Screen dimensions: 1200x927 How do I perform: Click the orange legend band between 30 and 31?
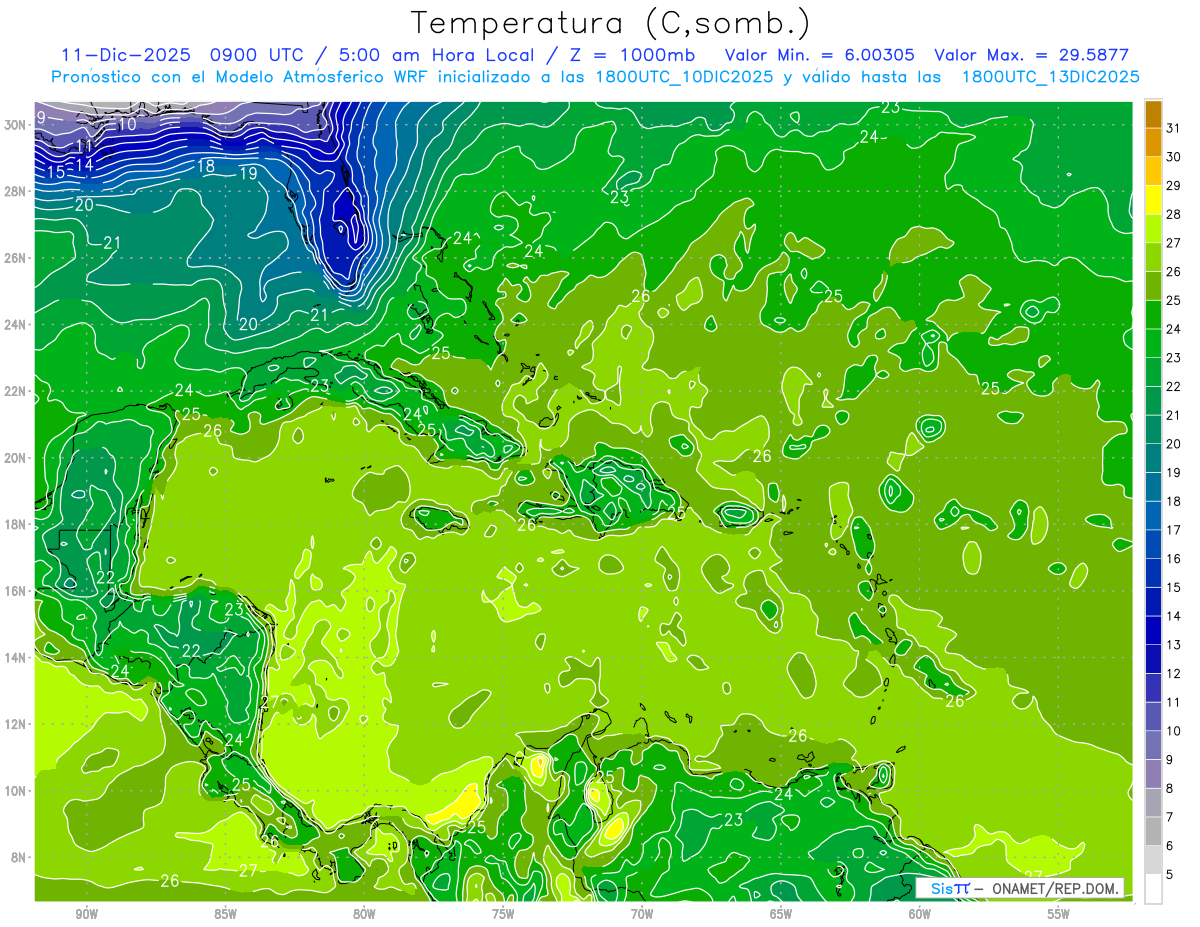1153,142
